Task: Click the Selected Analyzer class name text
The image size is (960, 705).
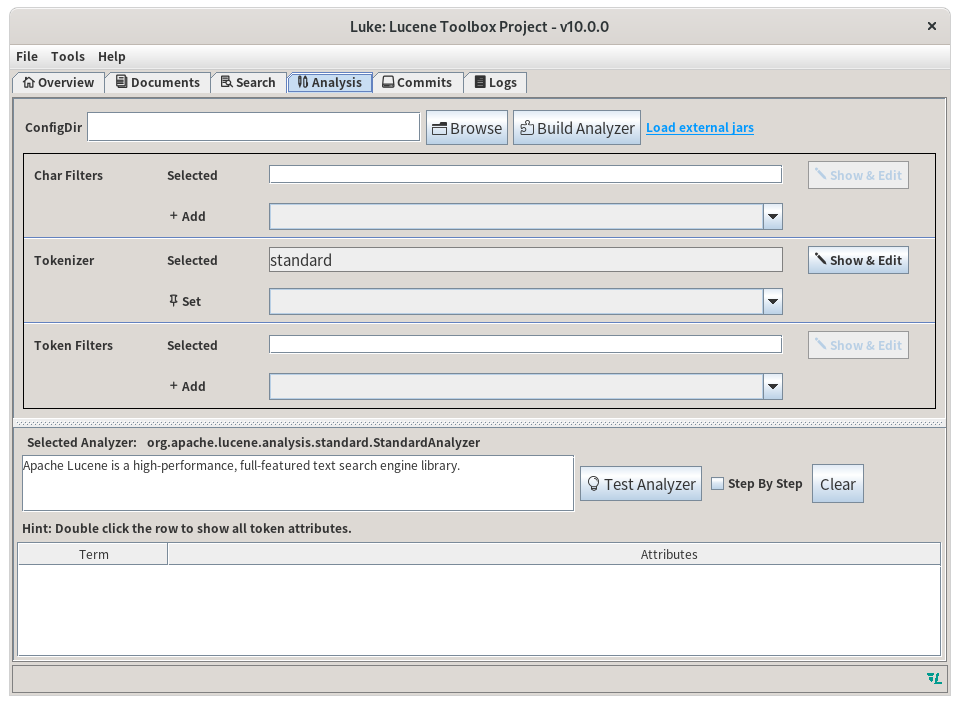Action: (x=313, y=442)
